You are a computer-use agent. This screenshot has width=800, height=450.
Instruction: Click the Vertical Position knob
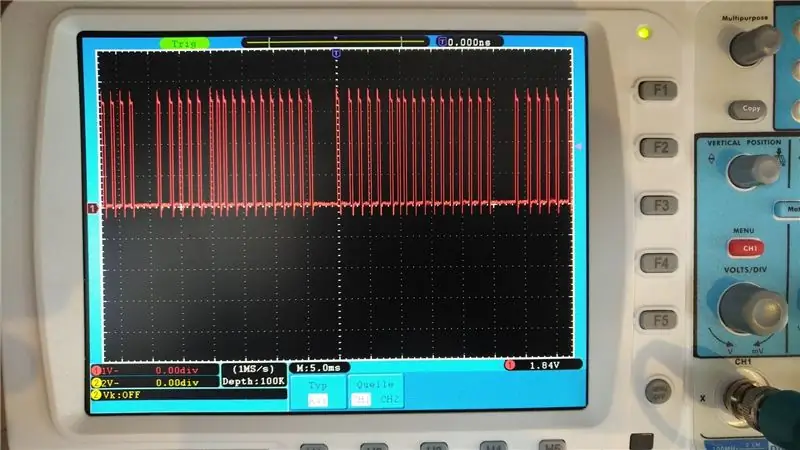[753, 171]
